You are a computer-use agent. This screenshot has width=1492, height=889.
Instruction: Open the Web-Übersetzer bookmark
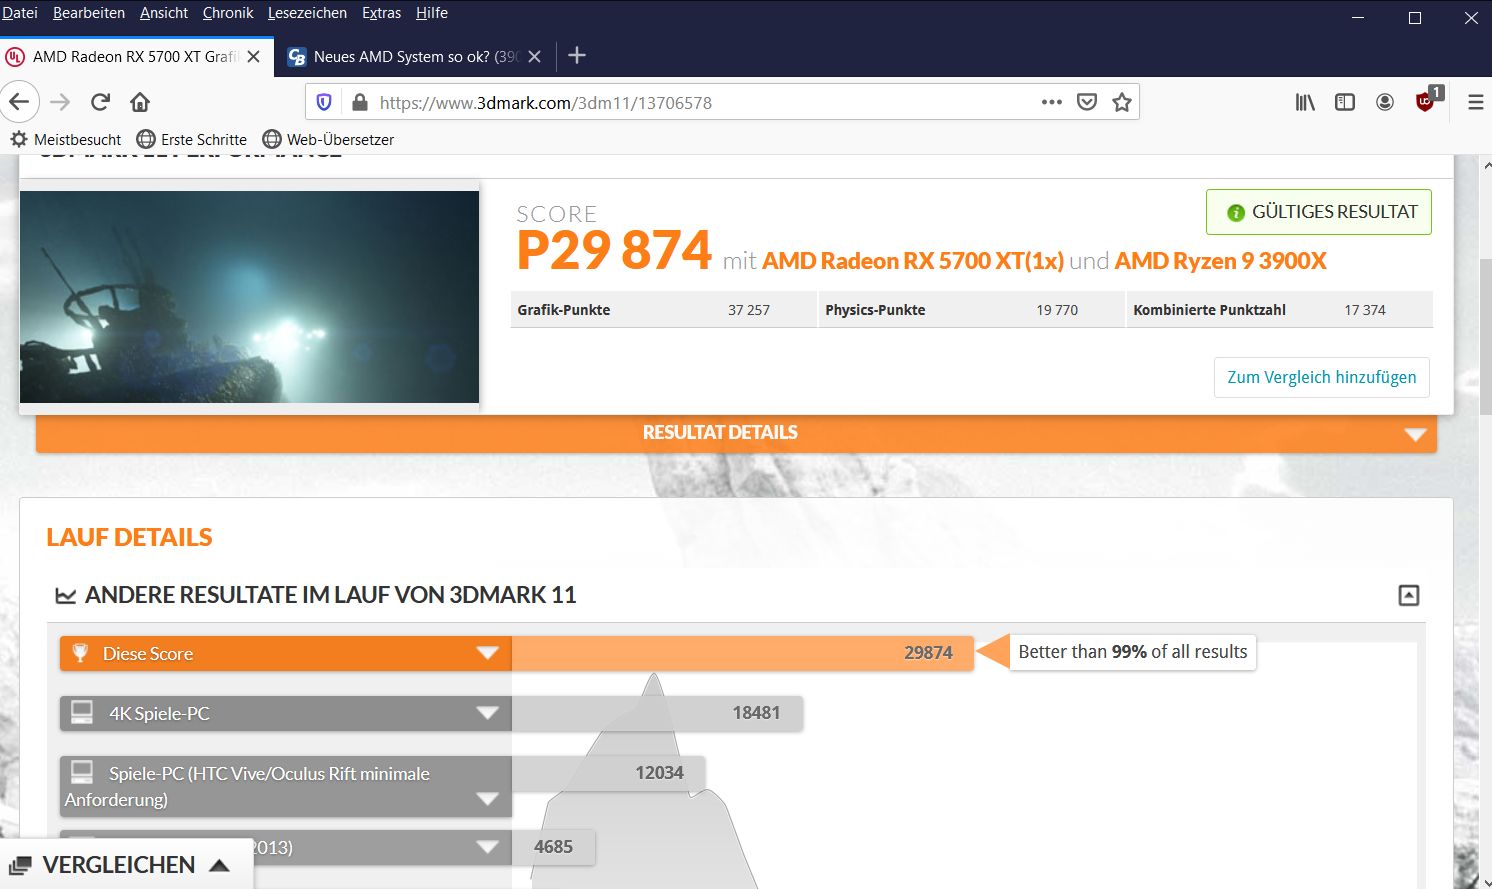(329, 140)
